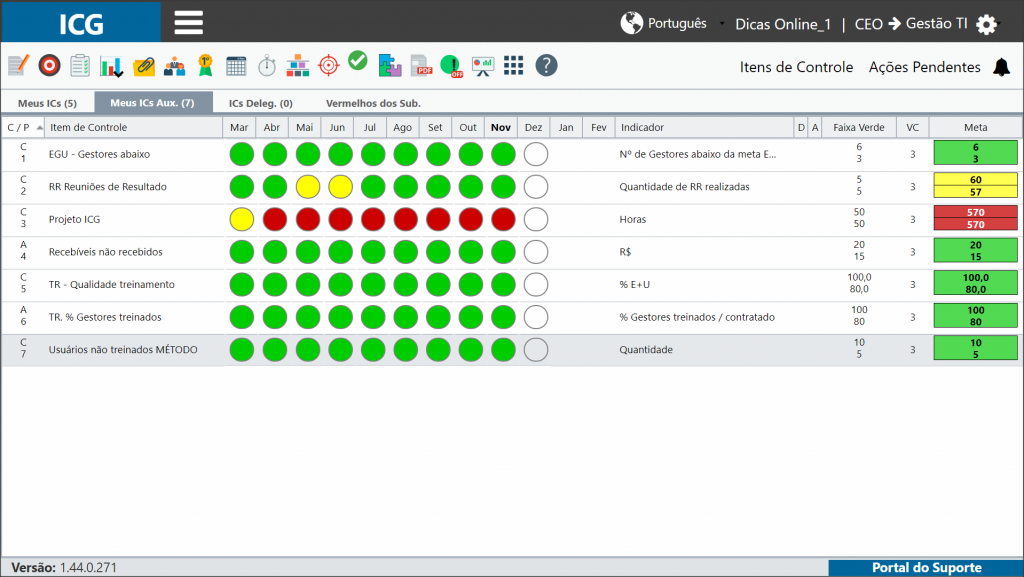Click the green checkmark icon
Image resolution: width=1024 pixels, height=577 pixels.
(358, 61)
